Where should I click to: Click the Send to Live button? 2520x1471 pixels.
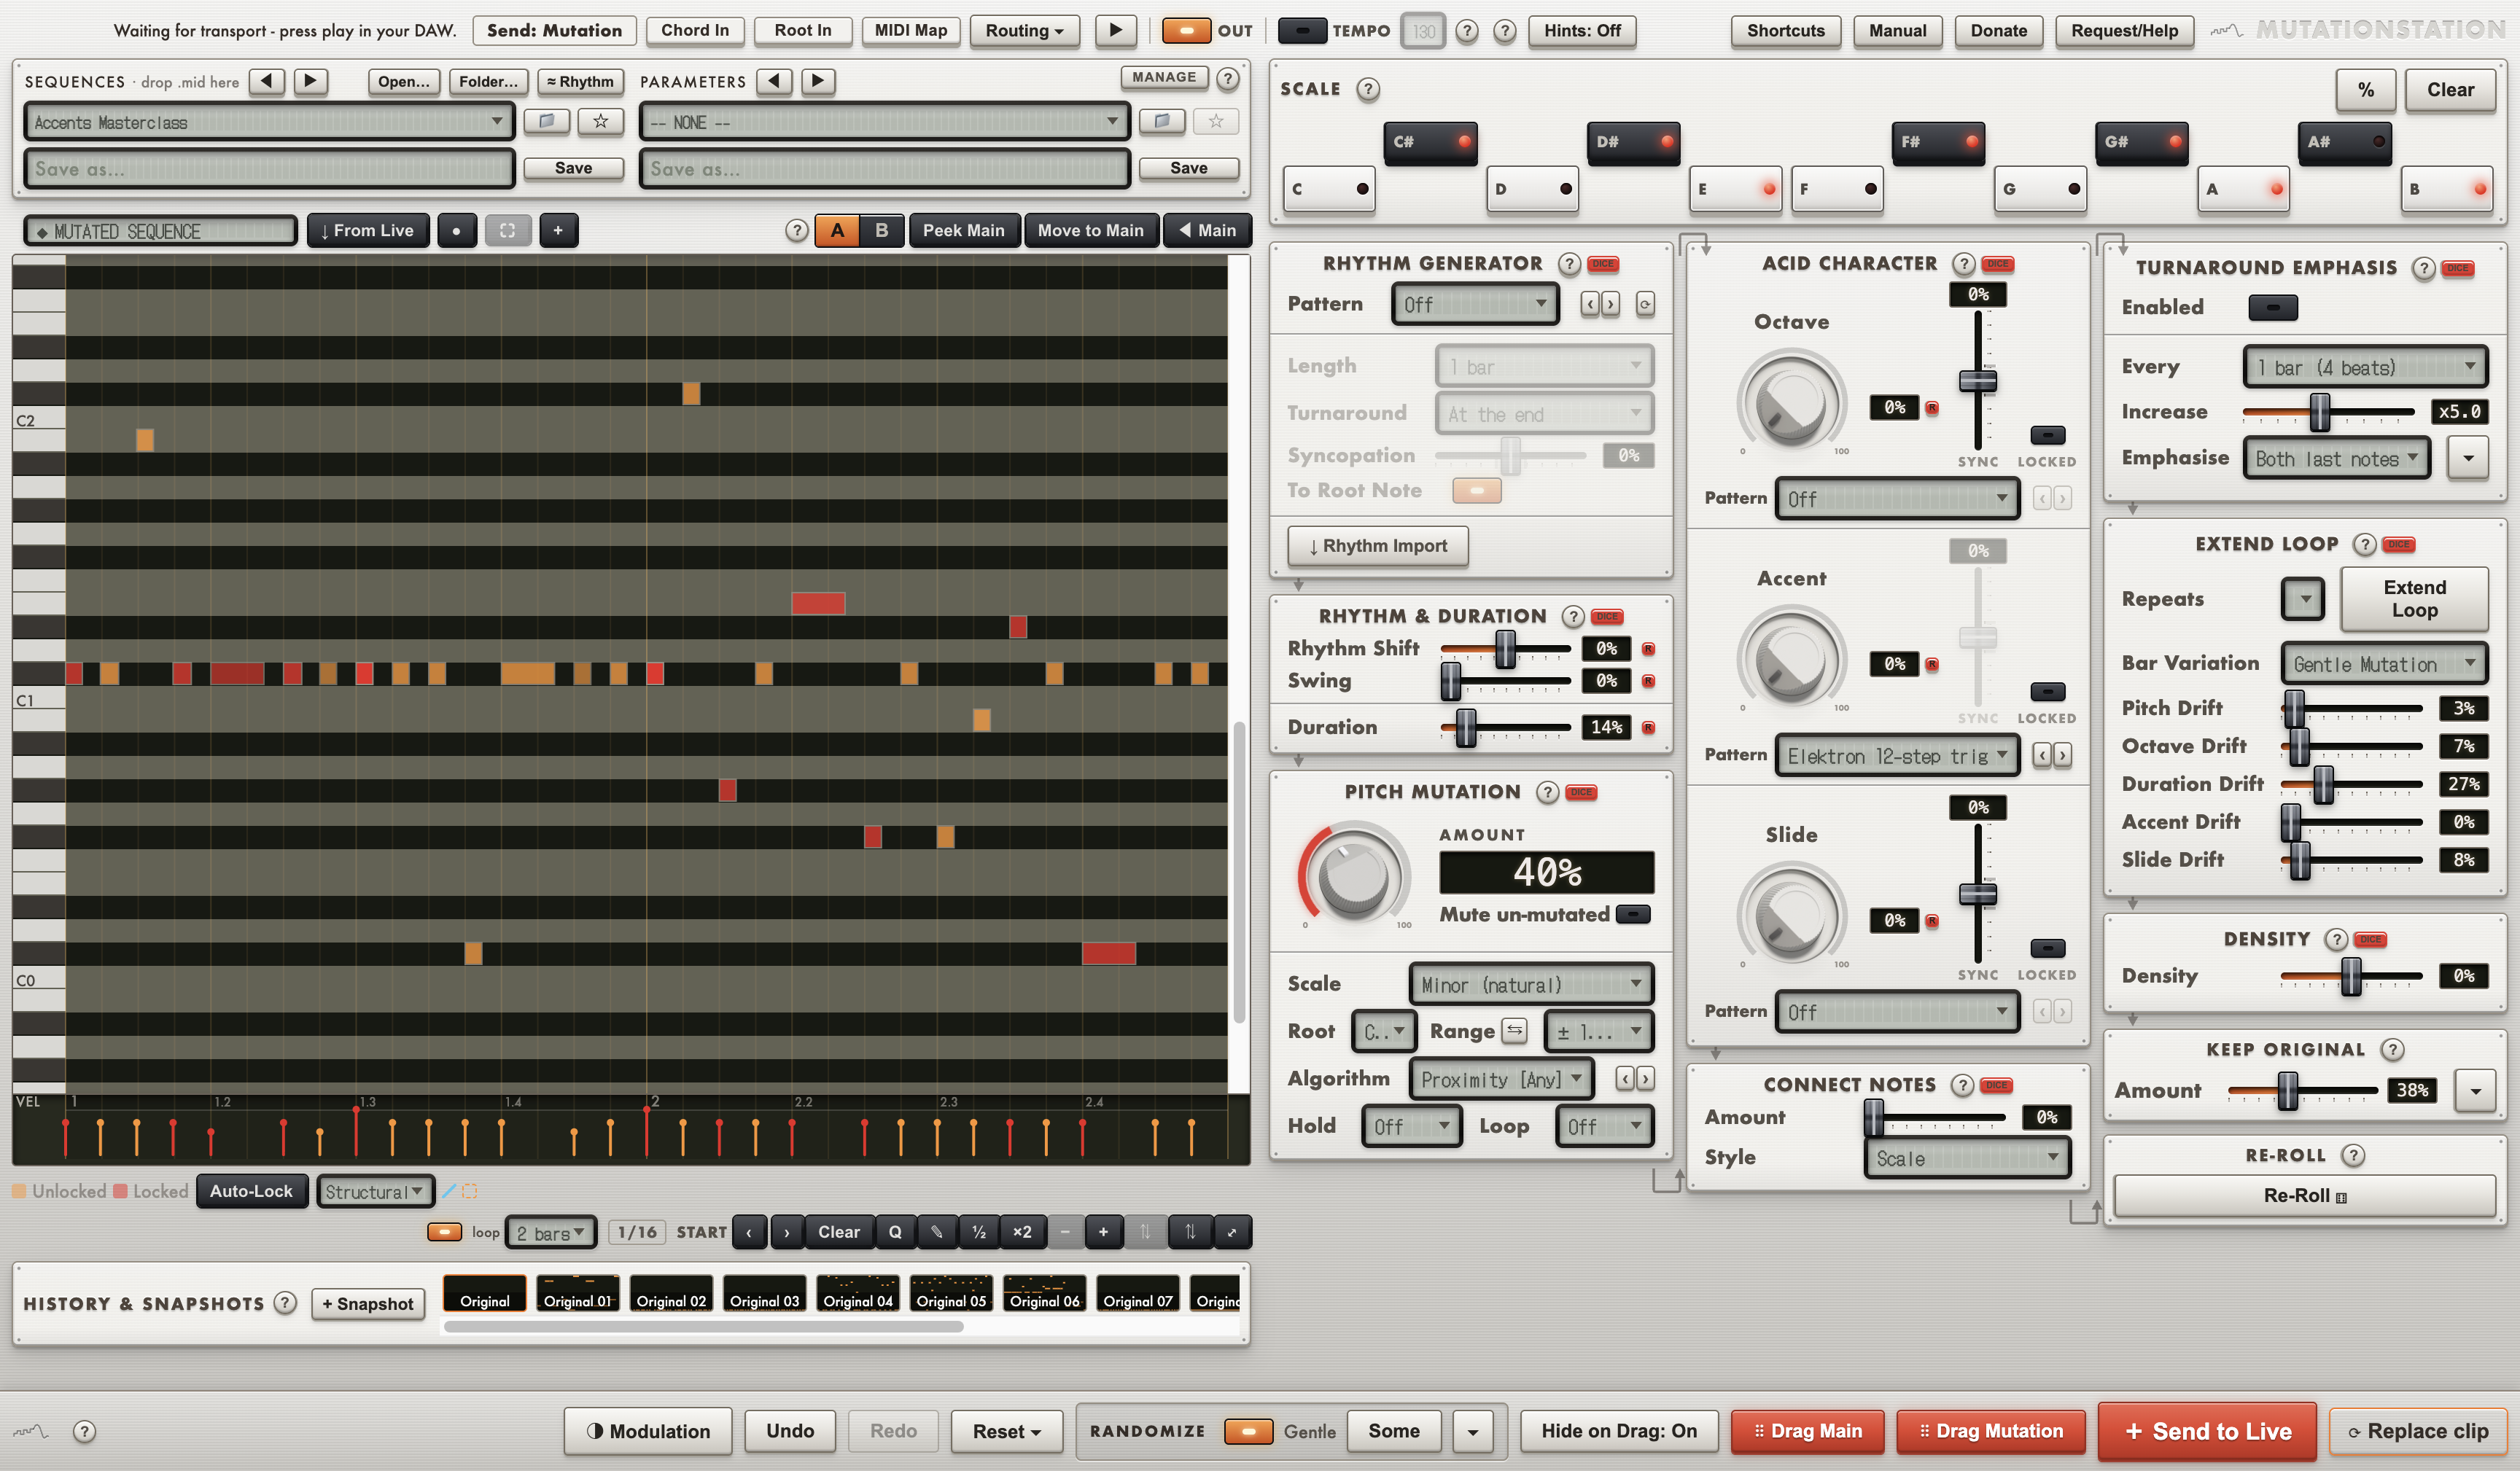(2207, 1431)
